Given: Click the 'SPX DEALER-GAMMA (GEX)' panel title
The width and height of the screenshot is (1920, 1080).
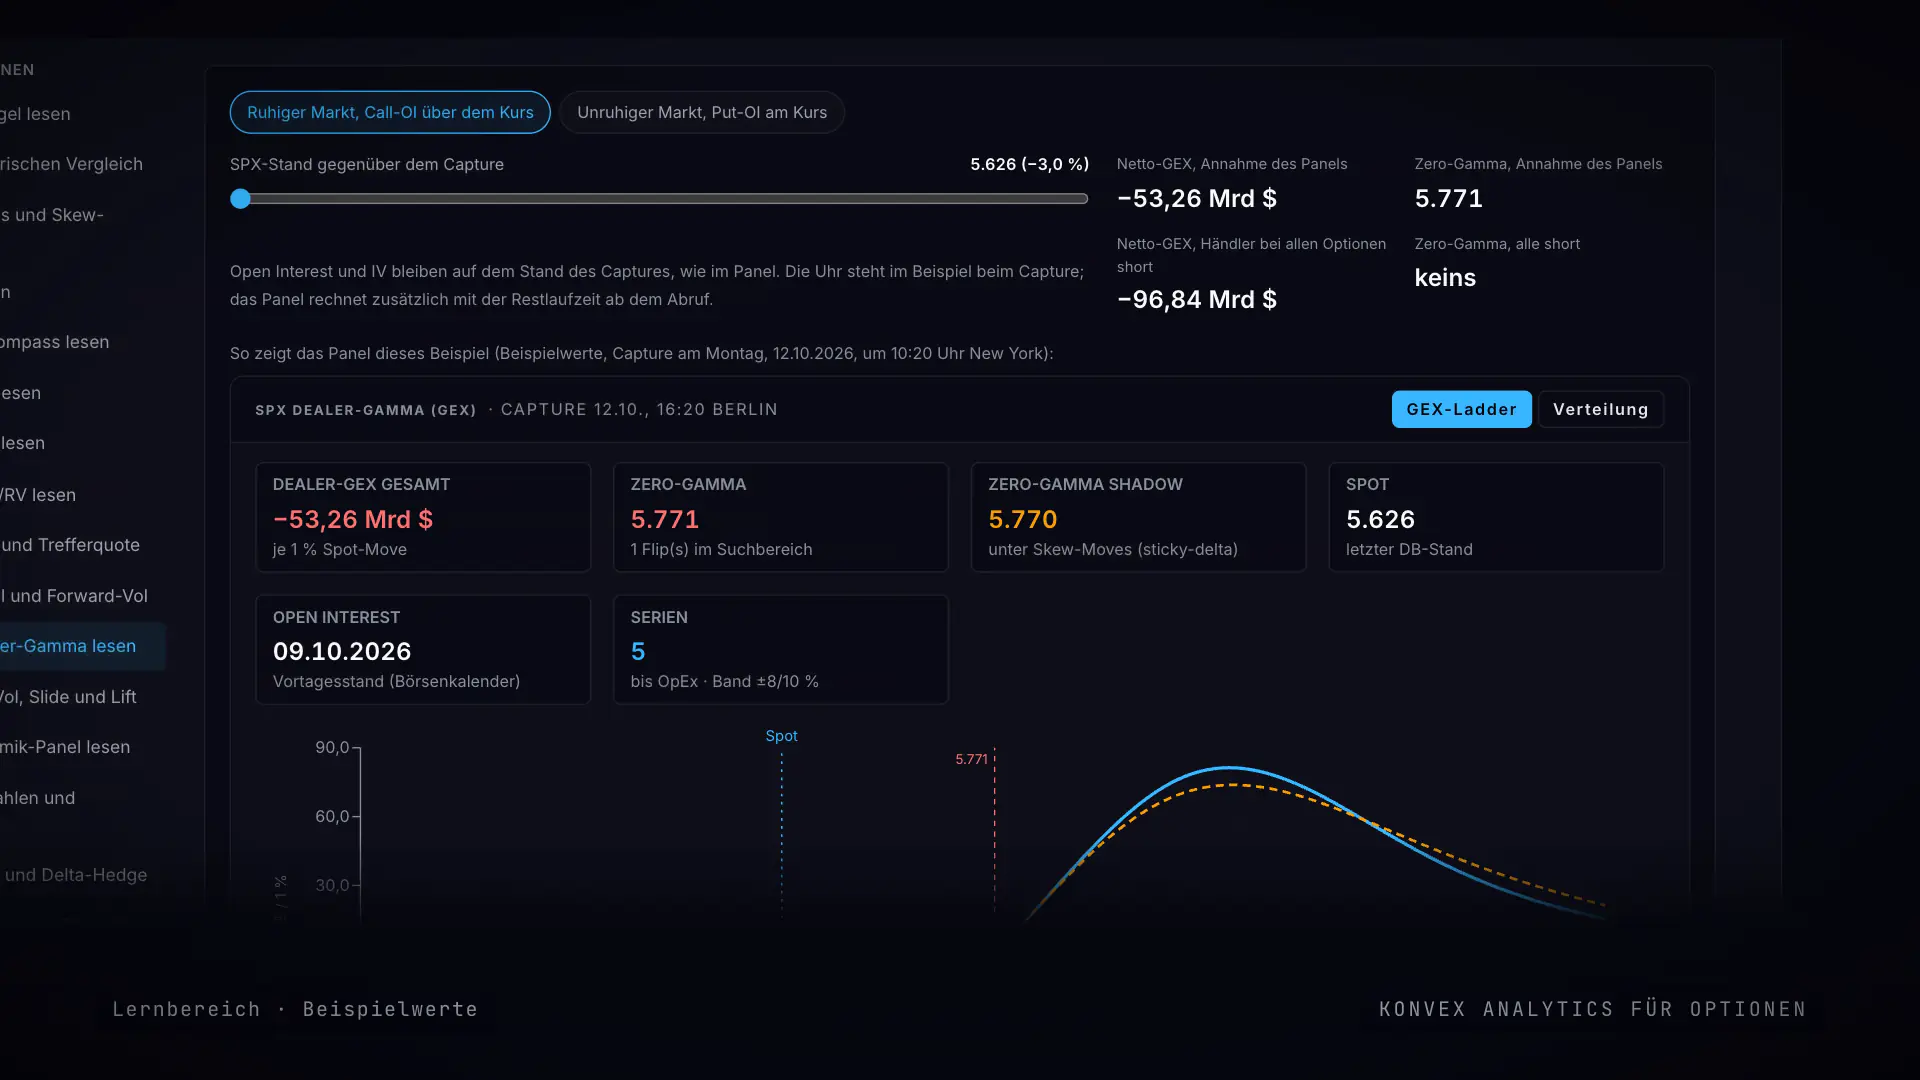Looking at the screenshot, I should [x=366, y=410].
